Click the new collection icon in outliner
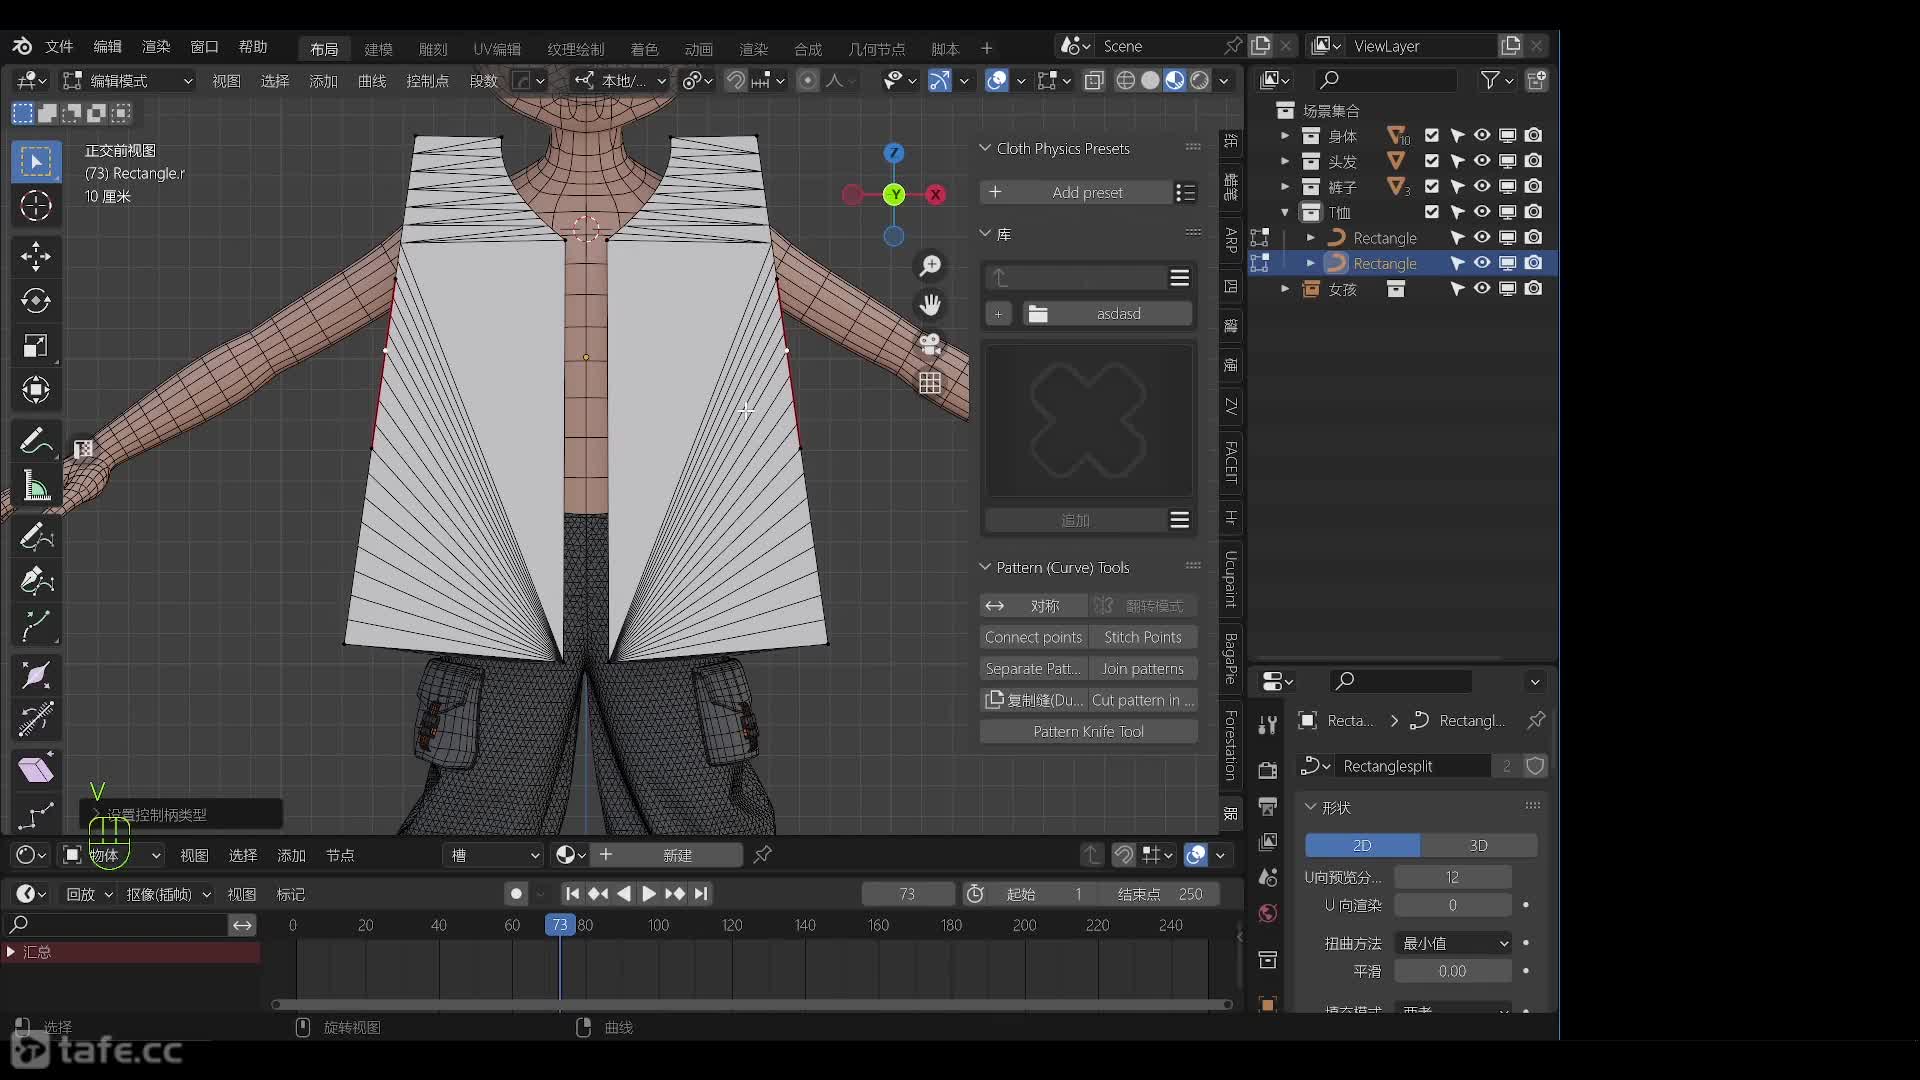 (x=1537, y=80)
